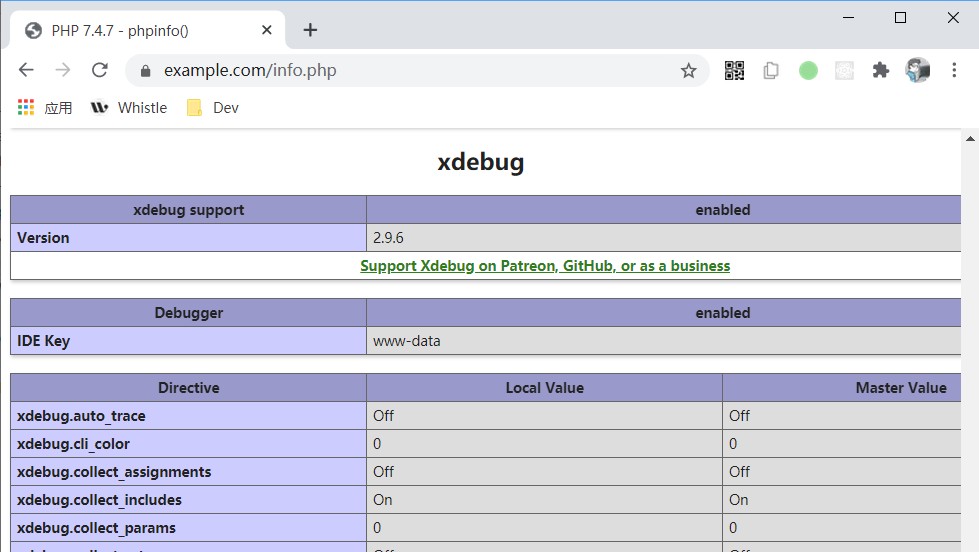This screenshot has width=979, height=552.
Task: Click scrollbar up arrow
Action: coord(970,139)
